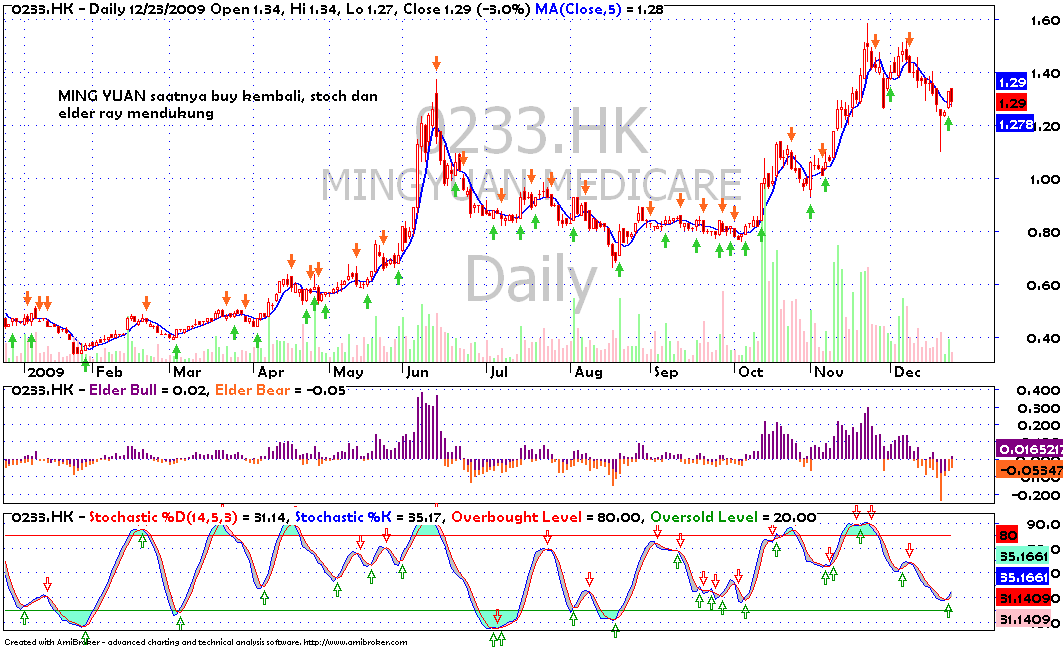This screenshot has height=647, width=1063.
Task: Select the blue 1.29 value tag
Action: pyautogui.click(x=1011, y=83)
